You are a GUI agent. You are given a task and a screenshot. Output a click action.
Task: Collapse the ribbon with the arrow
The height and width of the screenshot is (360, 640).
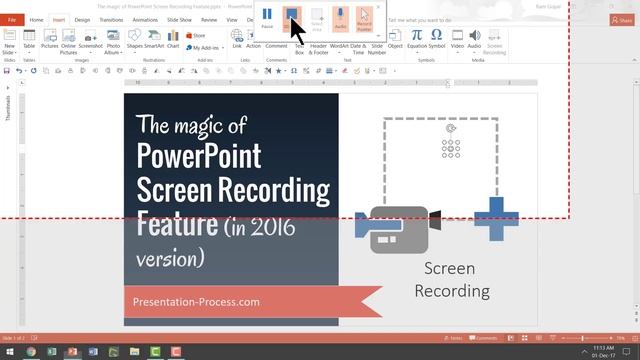634,60
